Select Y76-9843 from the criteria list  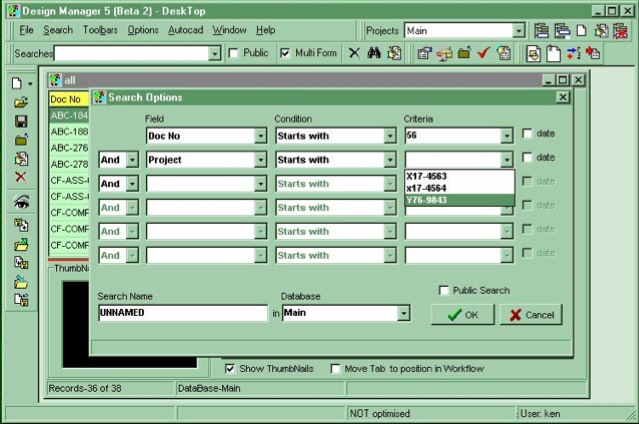click(x=460, y=200)
